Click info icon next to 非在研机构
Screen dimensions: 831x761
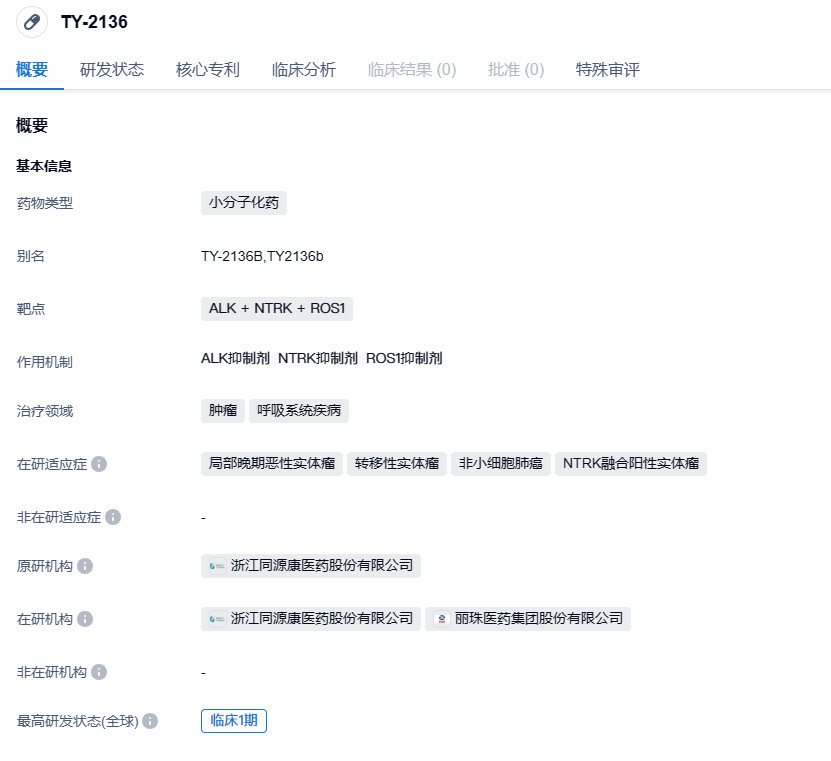tap(99, 672)
